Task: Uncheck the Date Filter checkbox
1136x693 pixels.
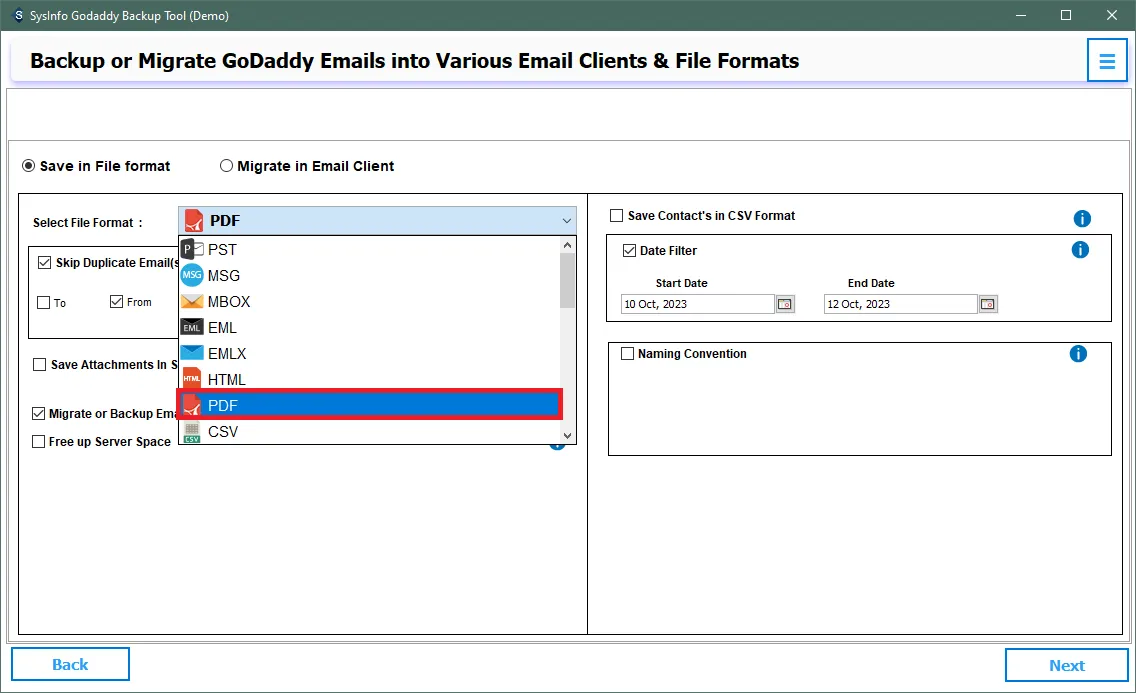Action: 629,251
